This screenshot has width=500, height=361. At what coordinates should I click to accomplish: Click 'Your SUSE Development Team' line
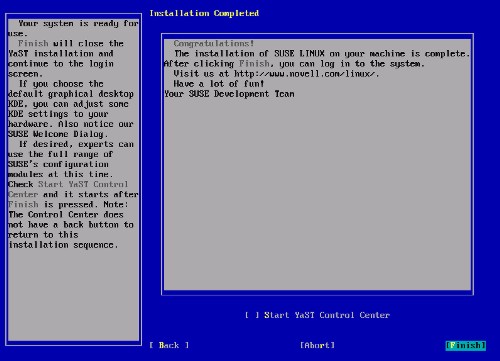coord(229,94)
